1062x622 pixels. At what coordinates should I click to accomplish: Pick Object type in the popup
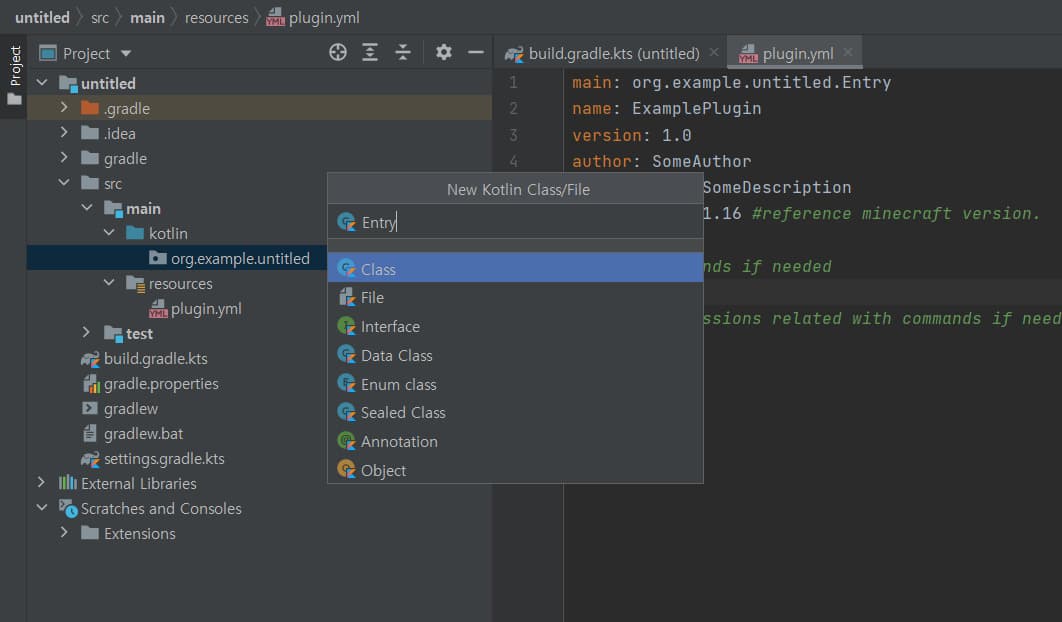point(383,470)
